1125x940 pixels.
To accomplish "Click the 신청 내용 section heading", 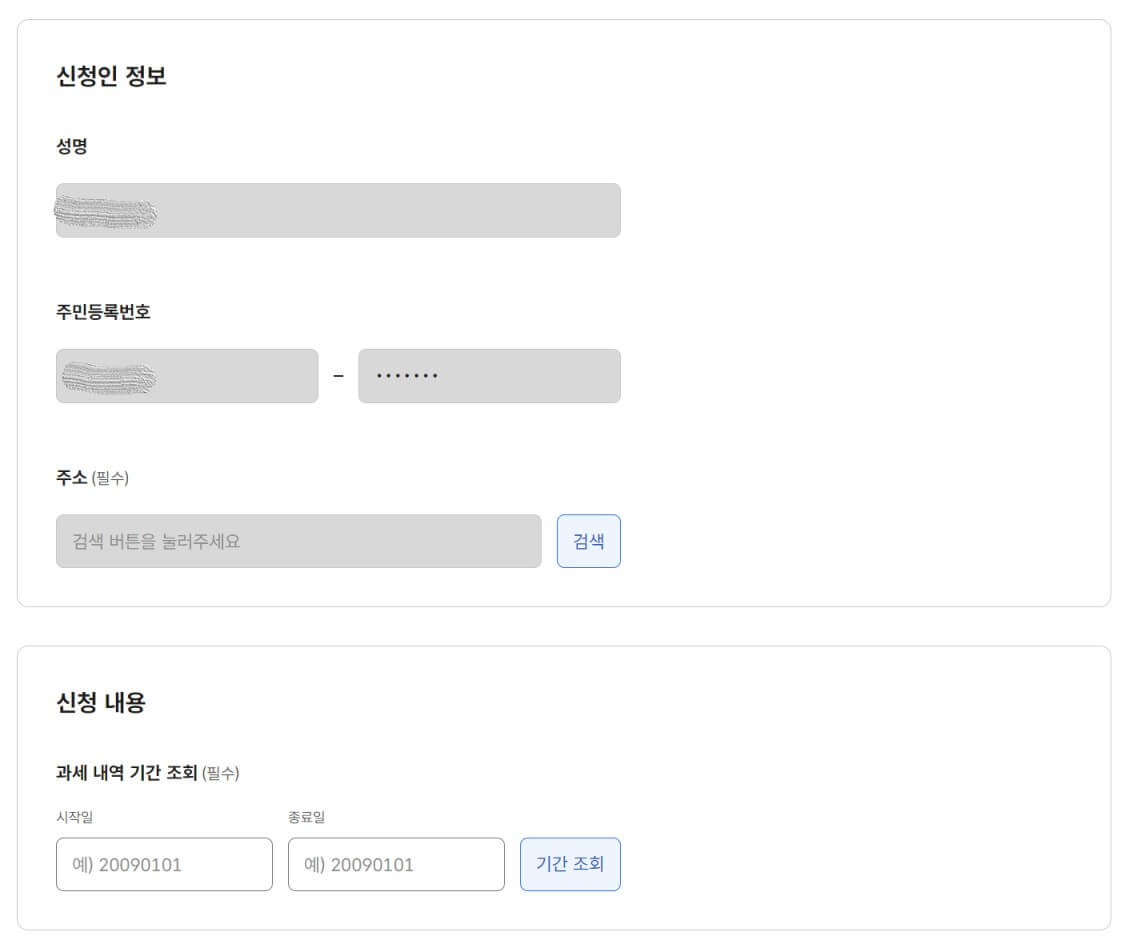I will (x=101, y=702).
